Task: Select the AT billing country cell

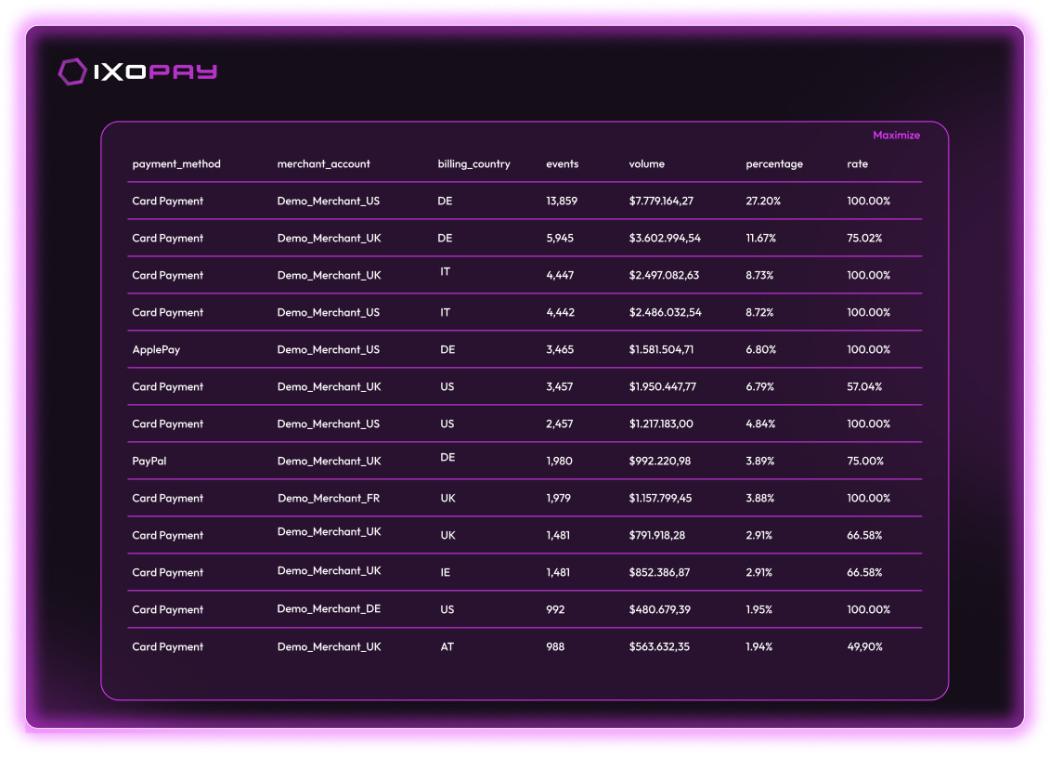Action: click(447, 647)
